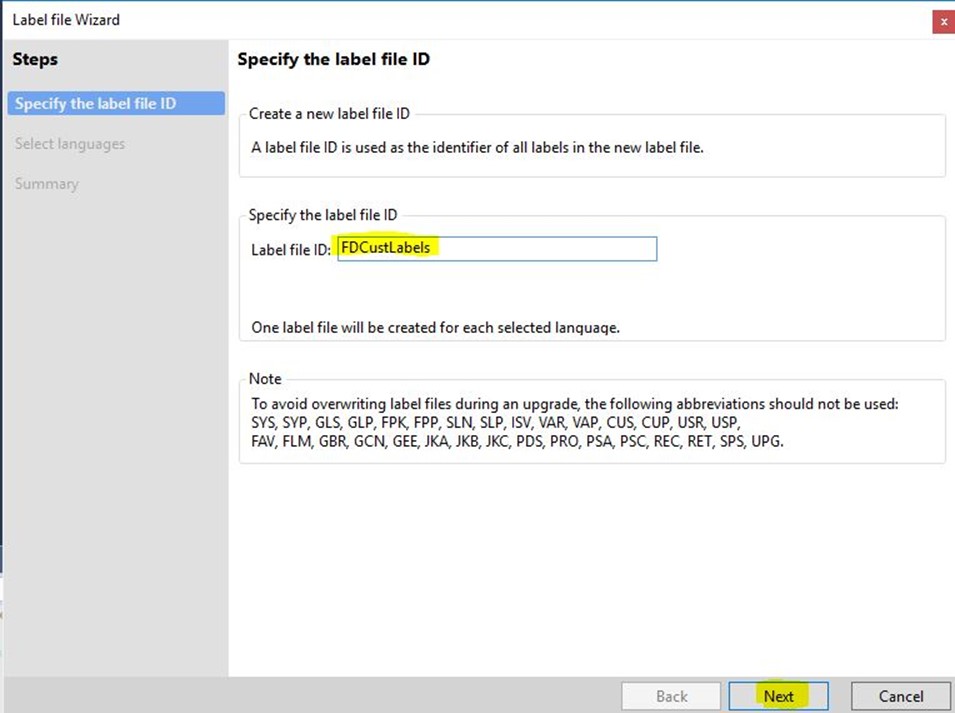
Task: Click the 'To avoid overwriting label files' sentence
Action: click(575, 404)
